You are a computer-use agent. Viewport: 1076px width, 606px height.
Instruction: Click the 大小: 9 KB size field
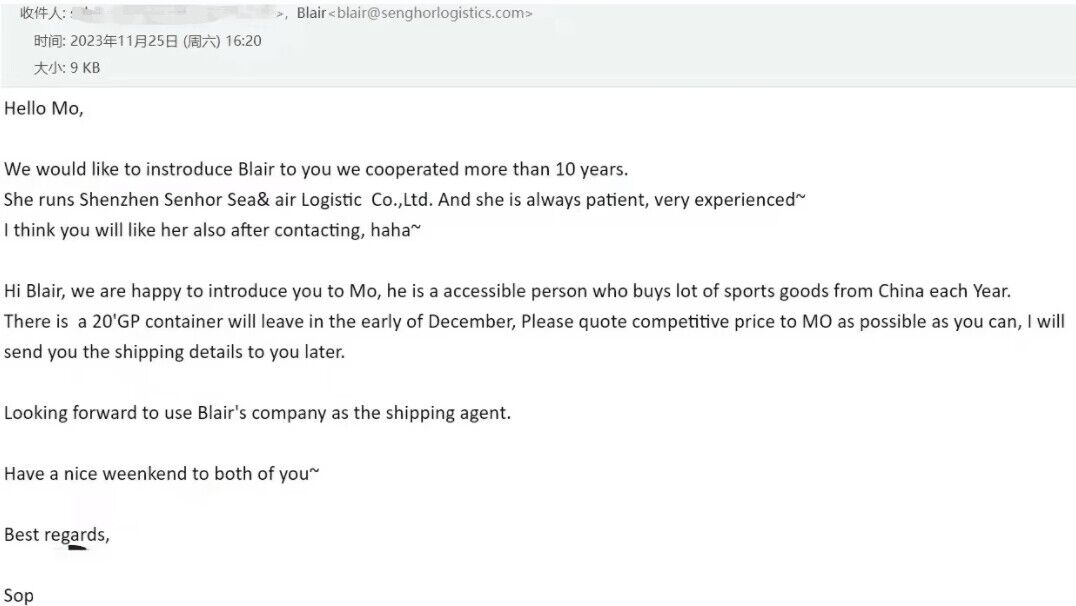(67, 68)
